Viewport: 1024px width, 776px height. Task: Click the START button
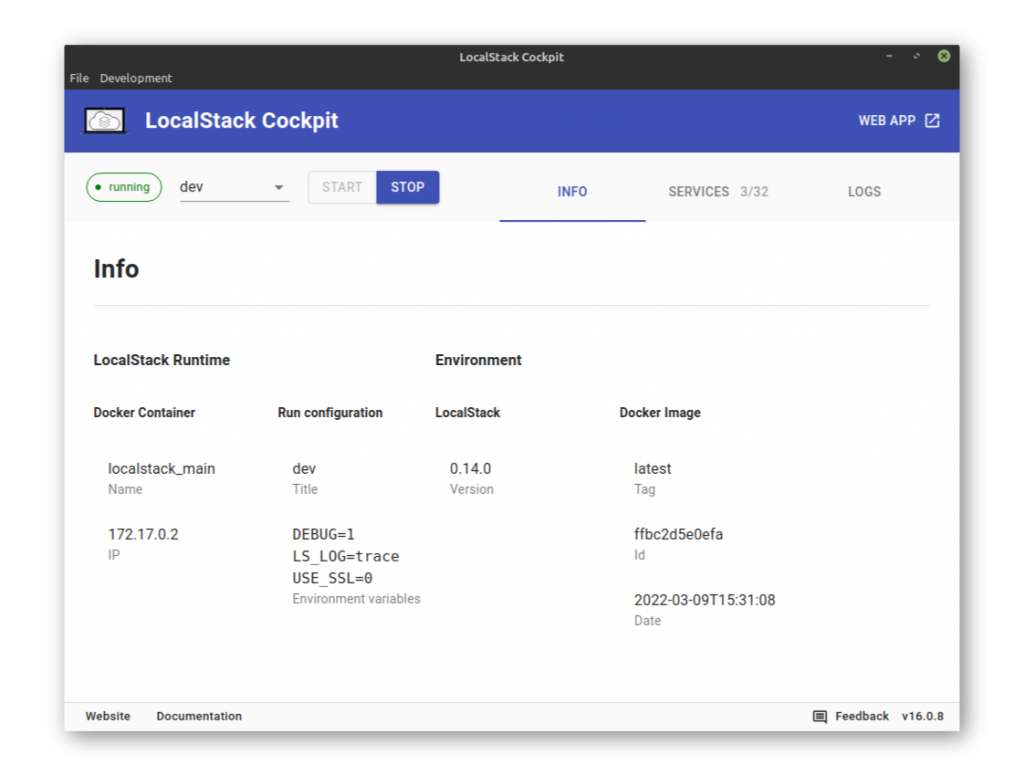point(342,187)
